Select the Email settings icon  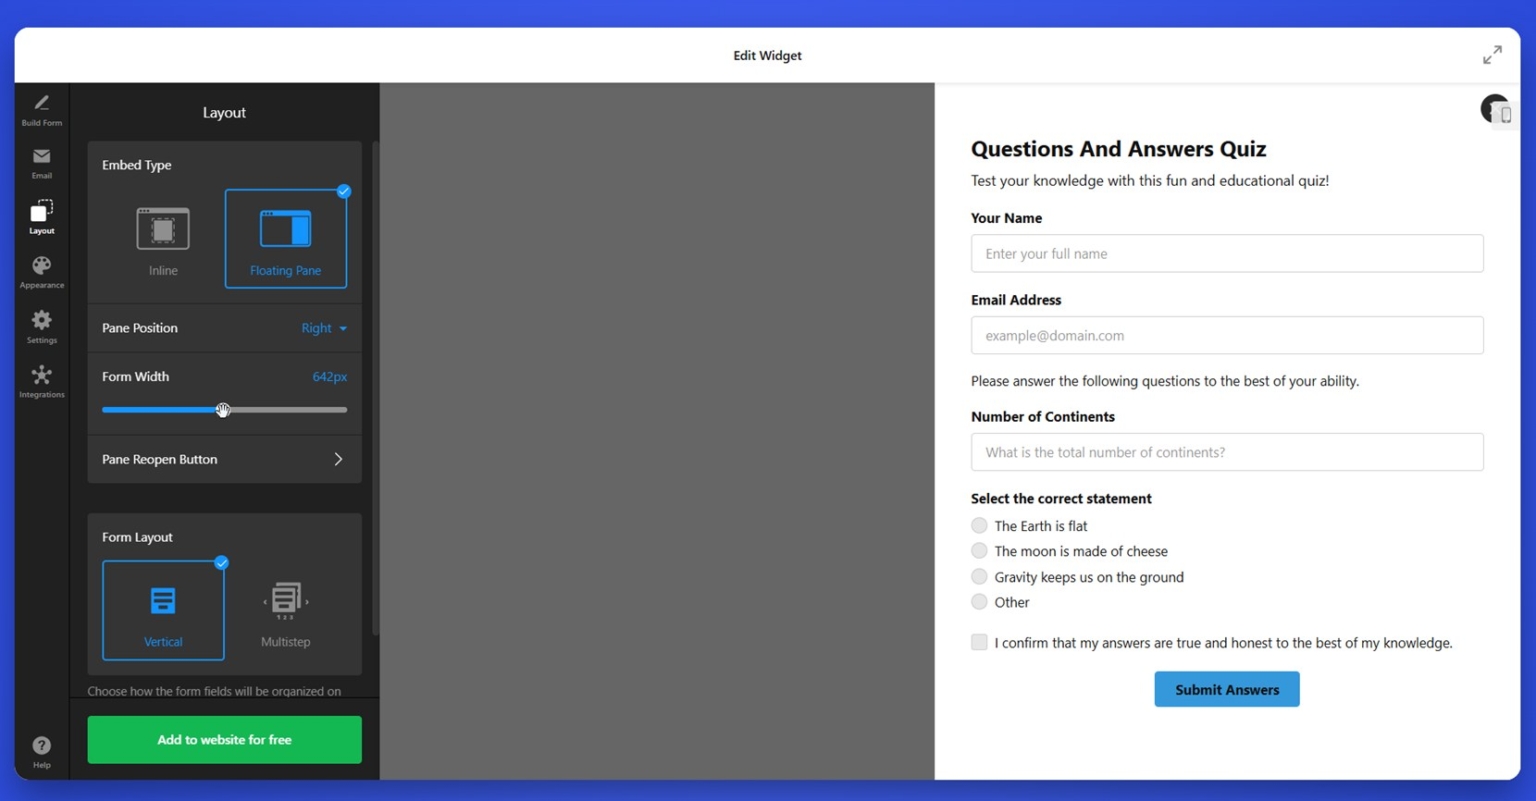tap(41, 162)
